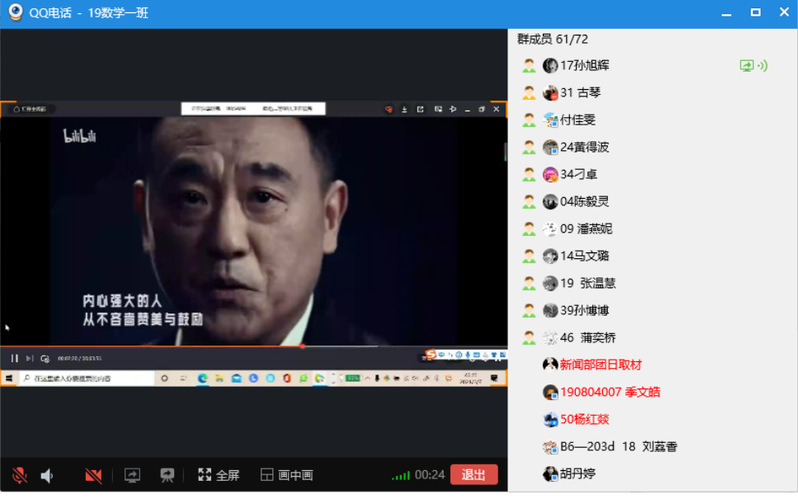
Task: Maximize the QQ电话 call window
Action: (756, 12)
